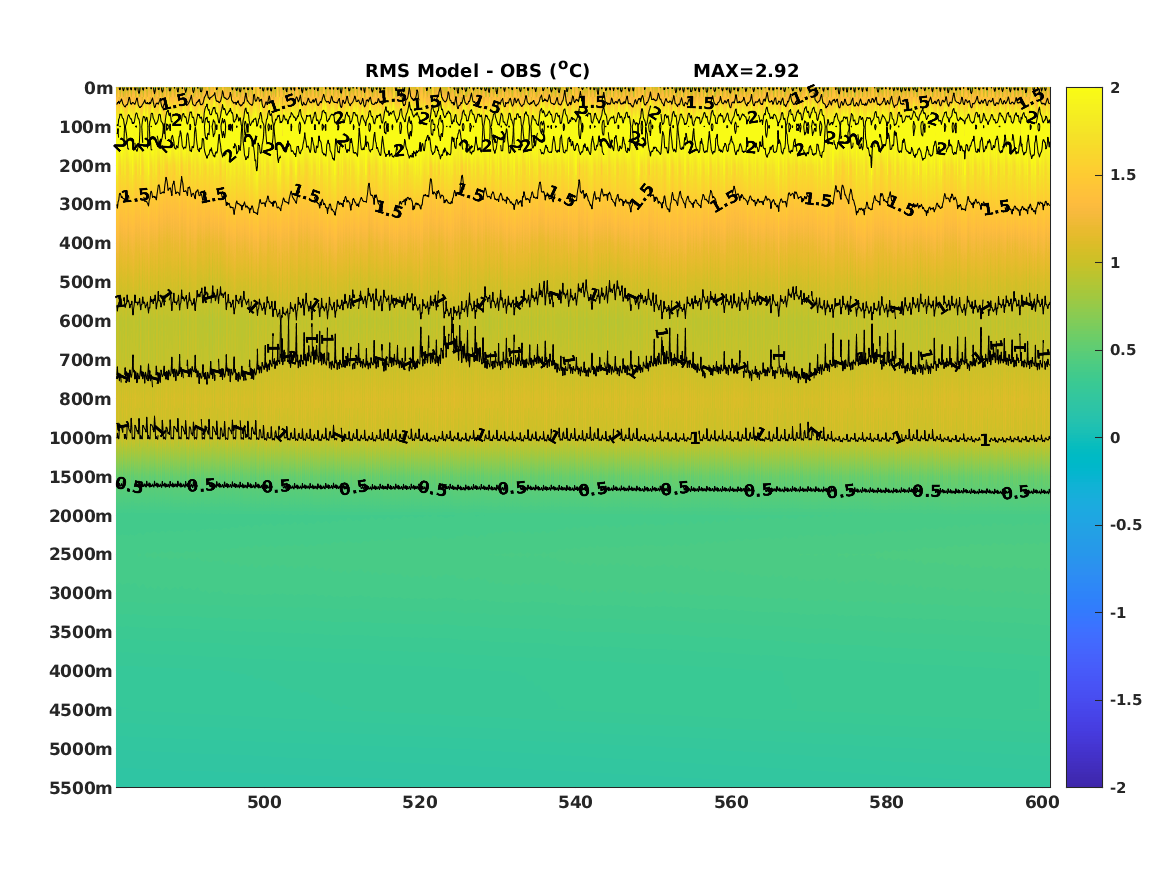The height and width of the screenshot is (875, 1167).
Task: Click the '700m' depth axis label
Action: (86, 360)
